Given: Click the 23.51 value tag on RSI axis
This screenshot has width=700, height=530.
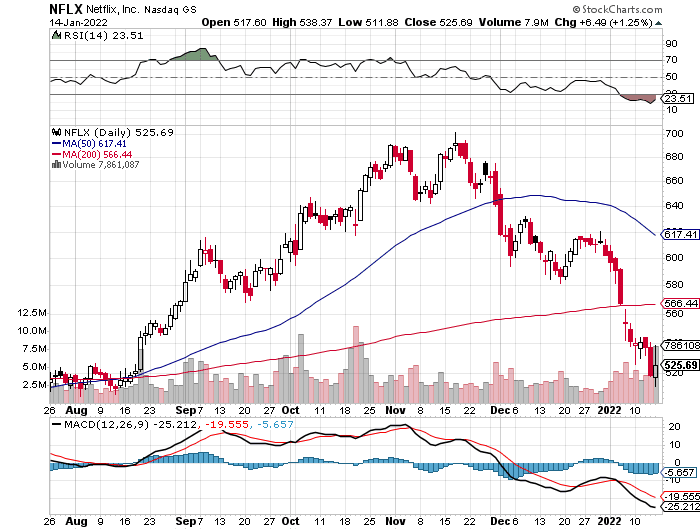Looking at the screenshot, I should 678,99.
